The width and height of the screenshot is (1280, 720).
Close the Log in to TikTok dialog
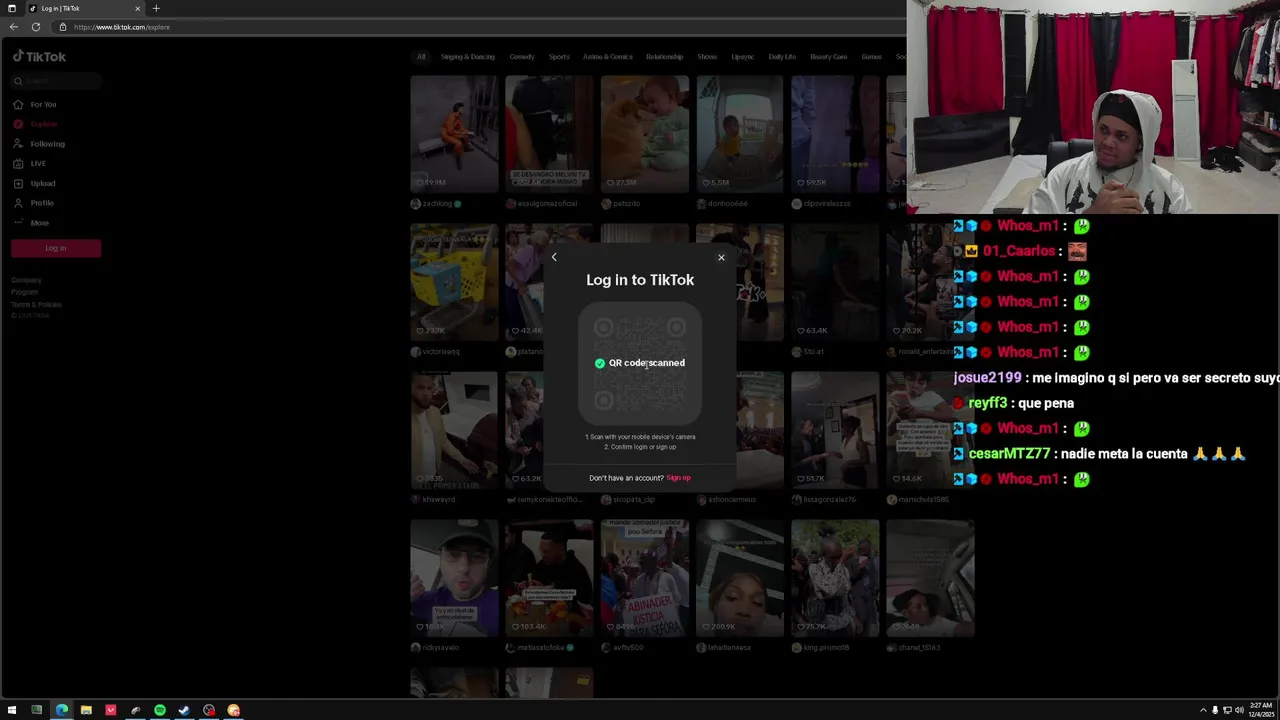(721, 257)
